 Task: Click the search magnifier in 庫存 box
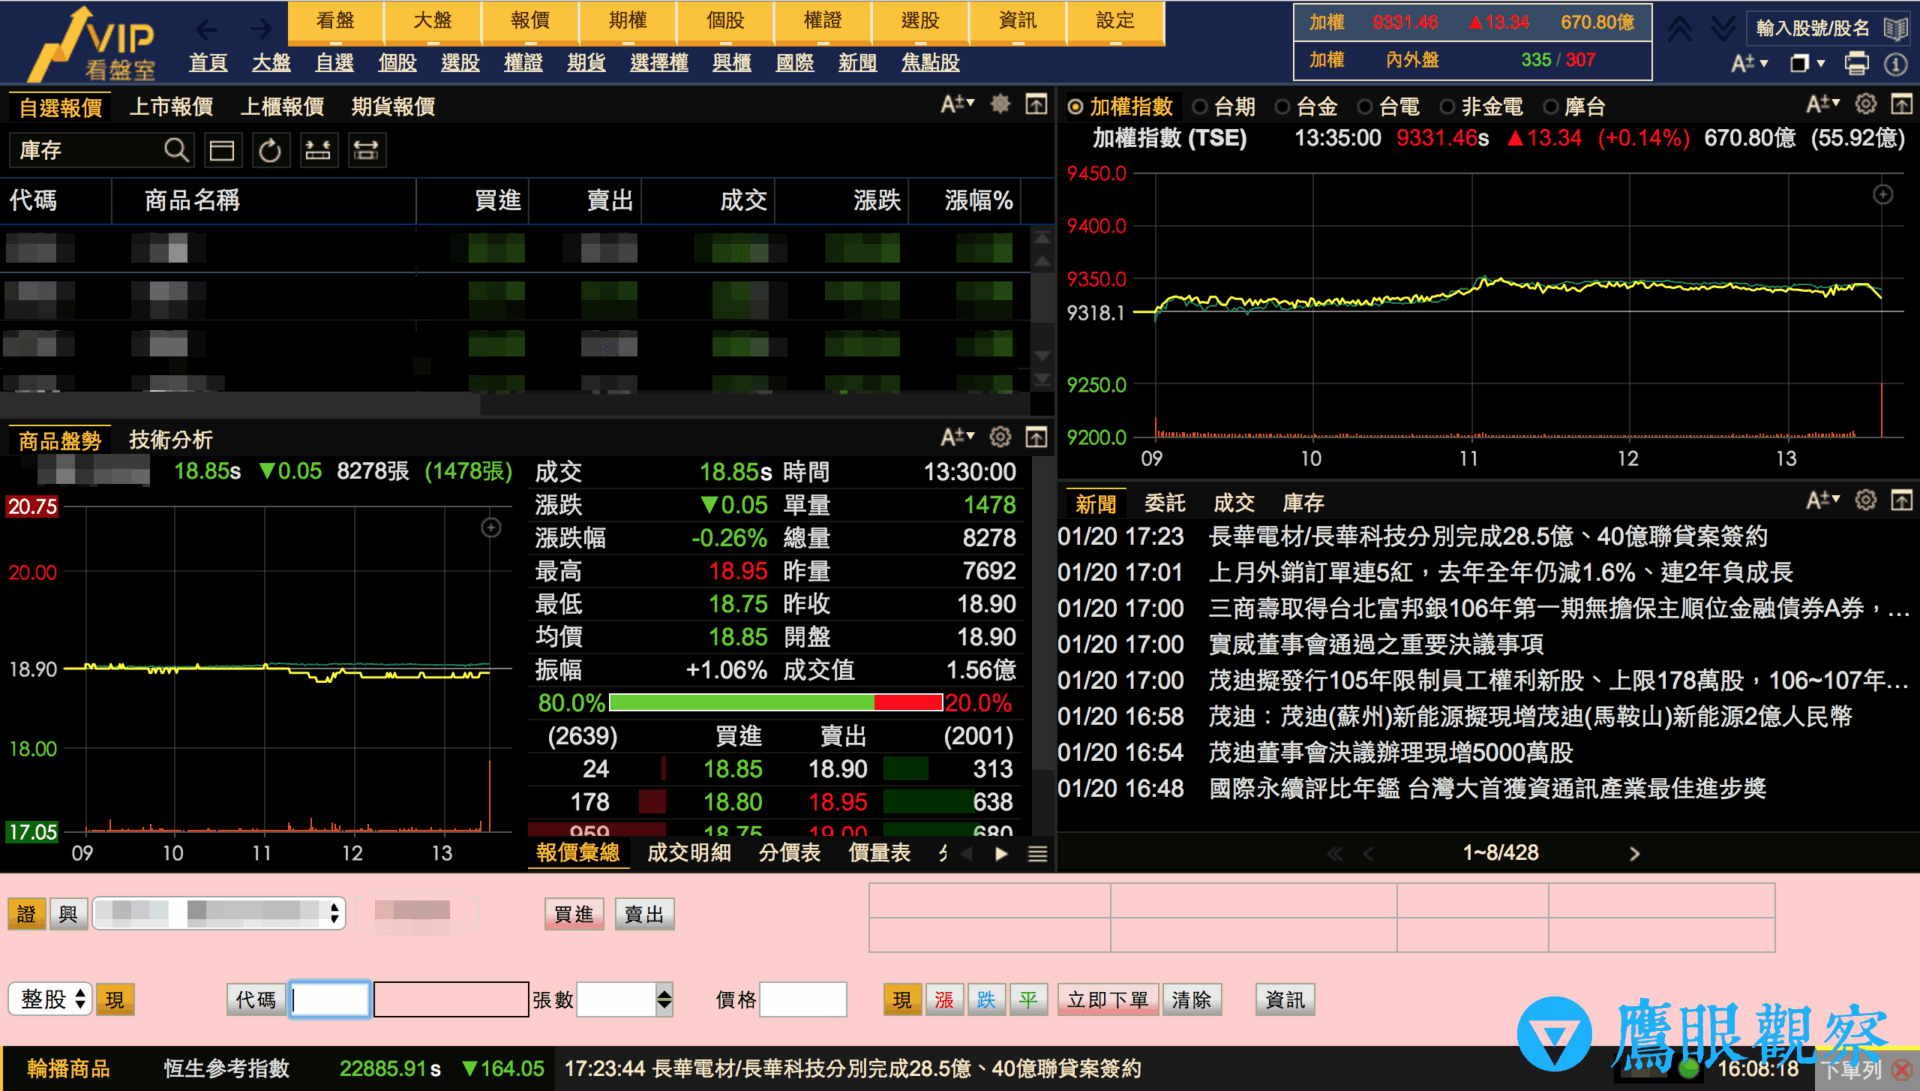(x=176, y=150)
